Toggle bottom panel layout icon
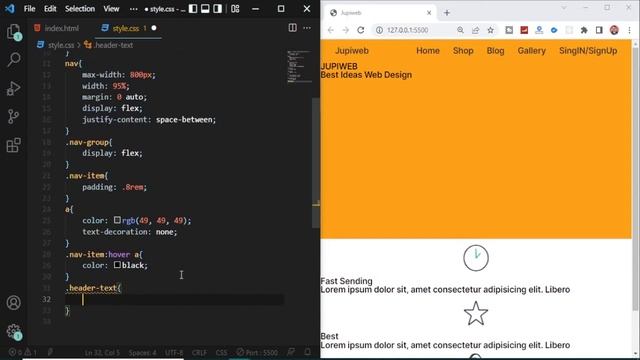The height and width of the screenshot is (360, 640). (205, 9)
